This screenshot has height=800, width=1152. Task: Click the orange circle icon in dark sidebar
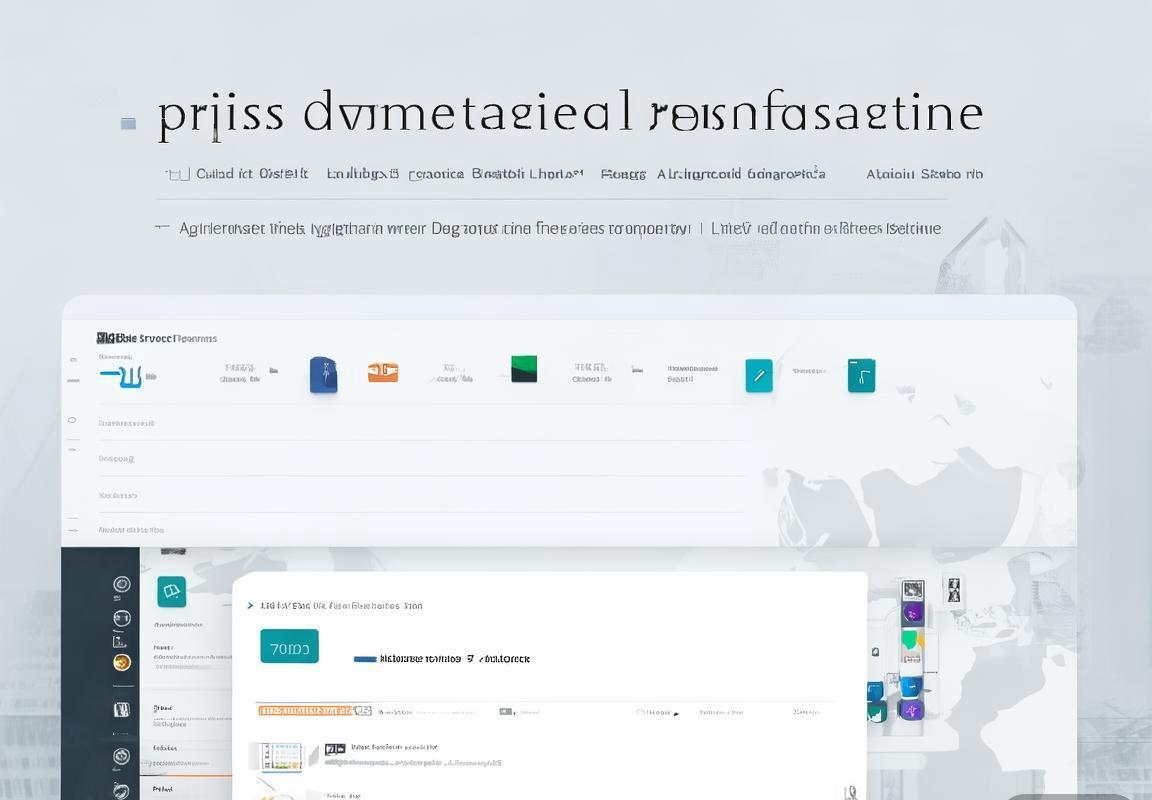click(122, 663)
